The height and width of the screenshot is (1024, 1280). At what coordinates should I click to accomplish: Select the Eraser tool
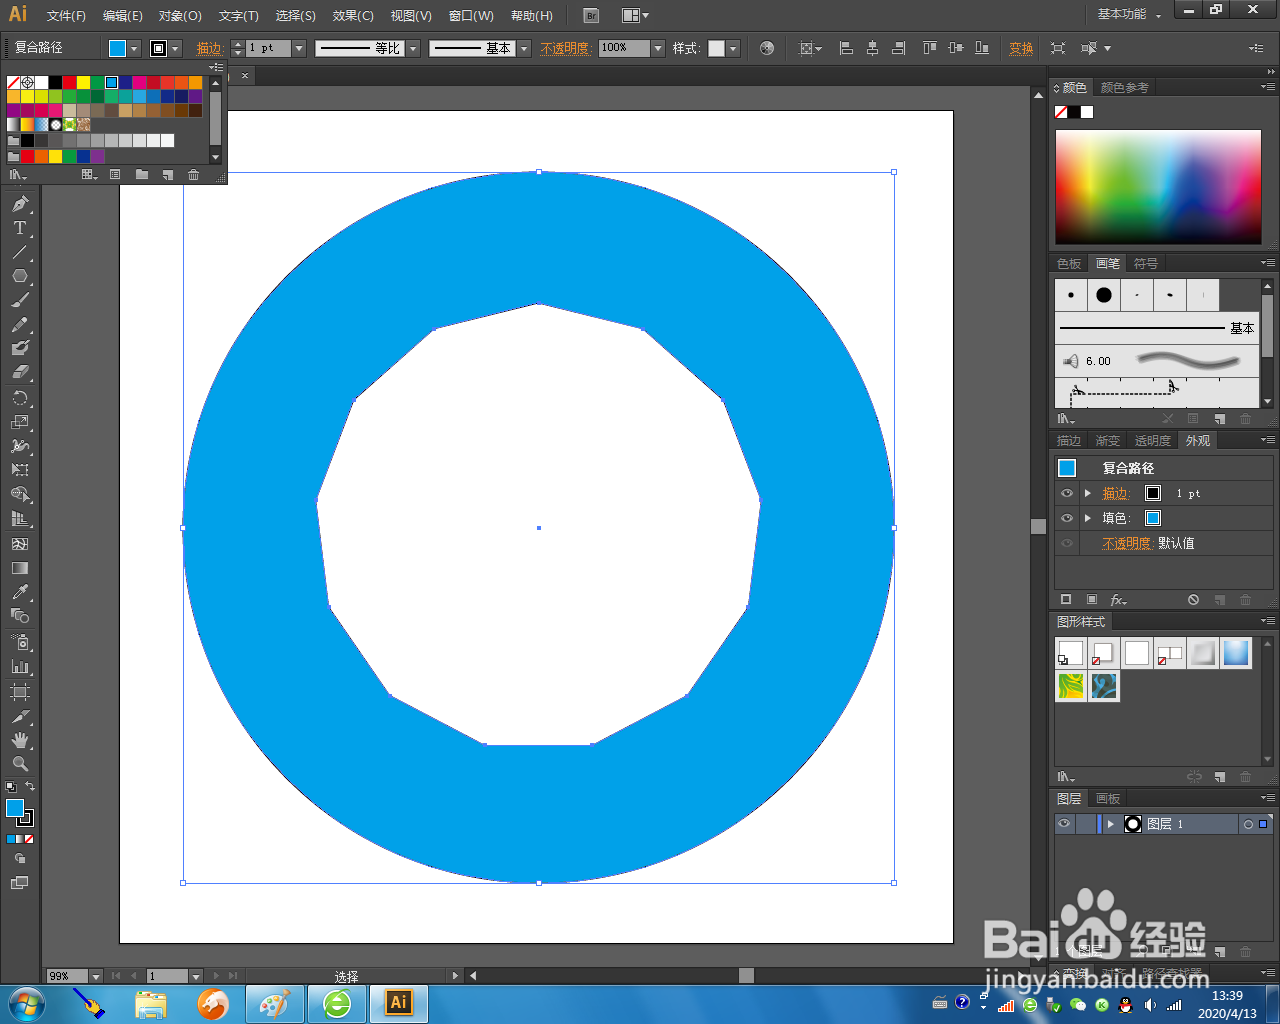[20, 372]
